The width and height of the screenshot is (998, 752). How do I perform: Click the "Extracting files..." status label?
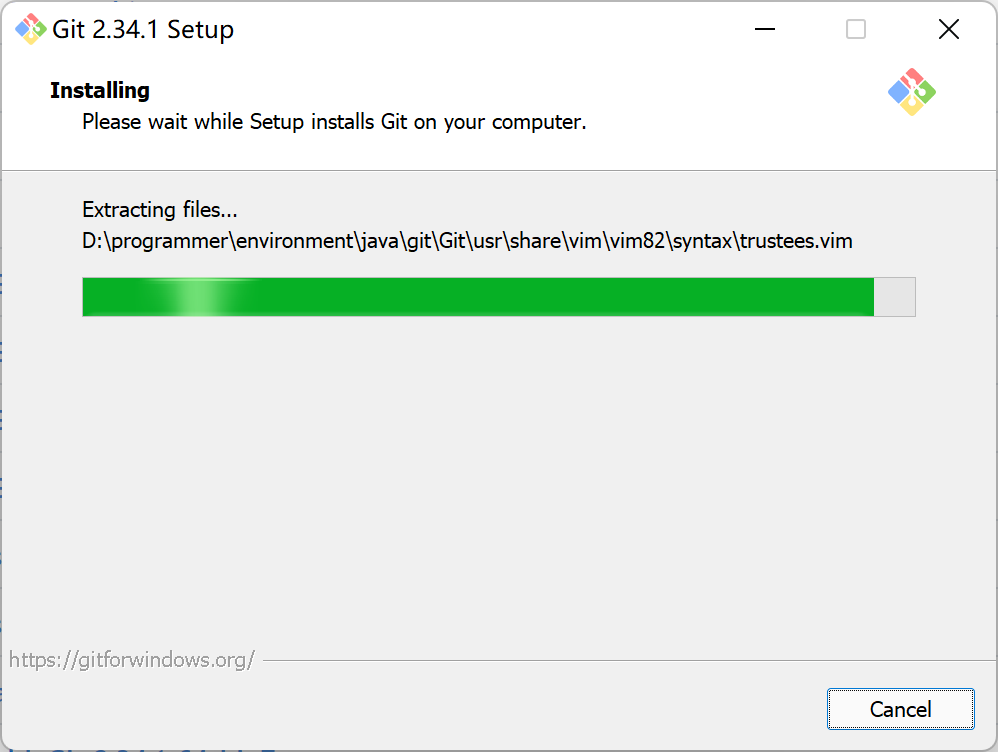(x=160, y=209)
